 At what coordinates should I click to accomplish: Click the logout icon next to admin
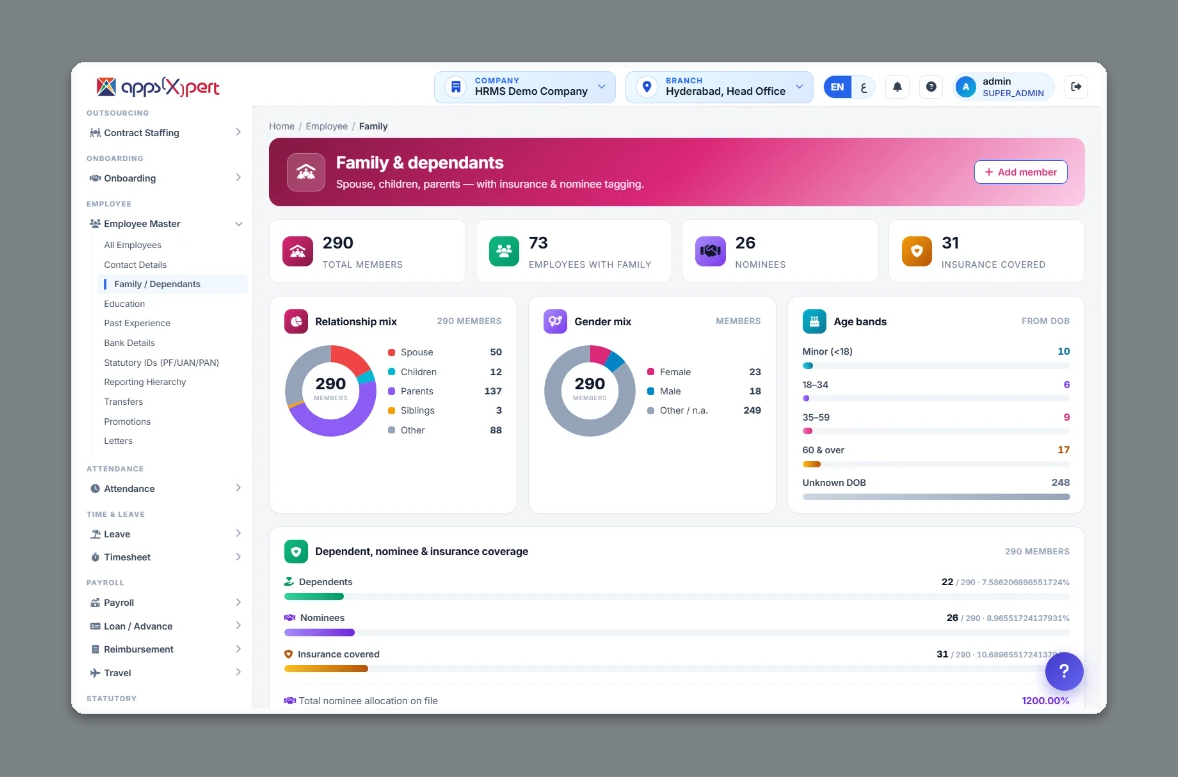(x=1076, y=87)
